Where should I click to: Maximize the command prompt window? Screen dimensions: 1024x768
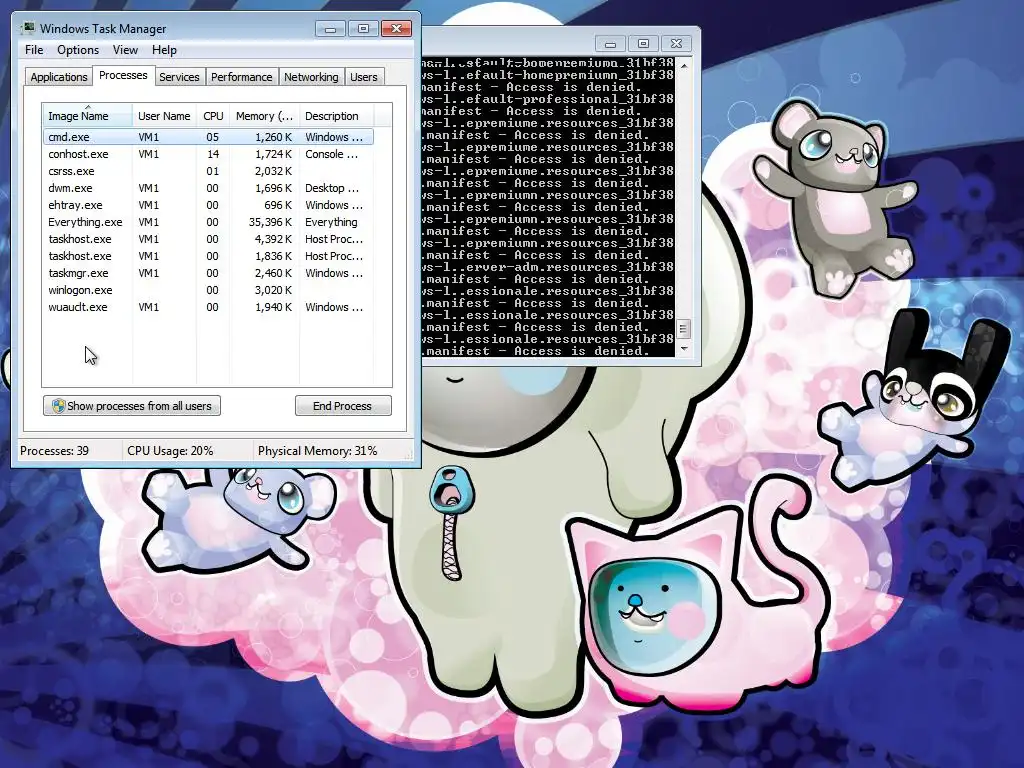643,44
